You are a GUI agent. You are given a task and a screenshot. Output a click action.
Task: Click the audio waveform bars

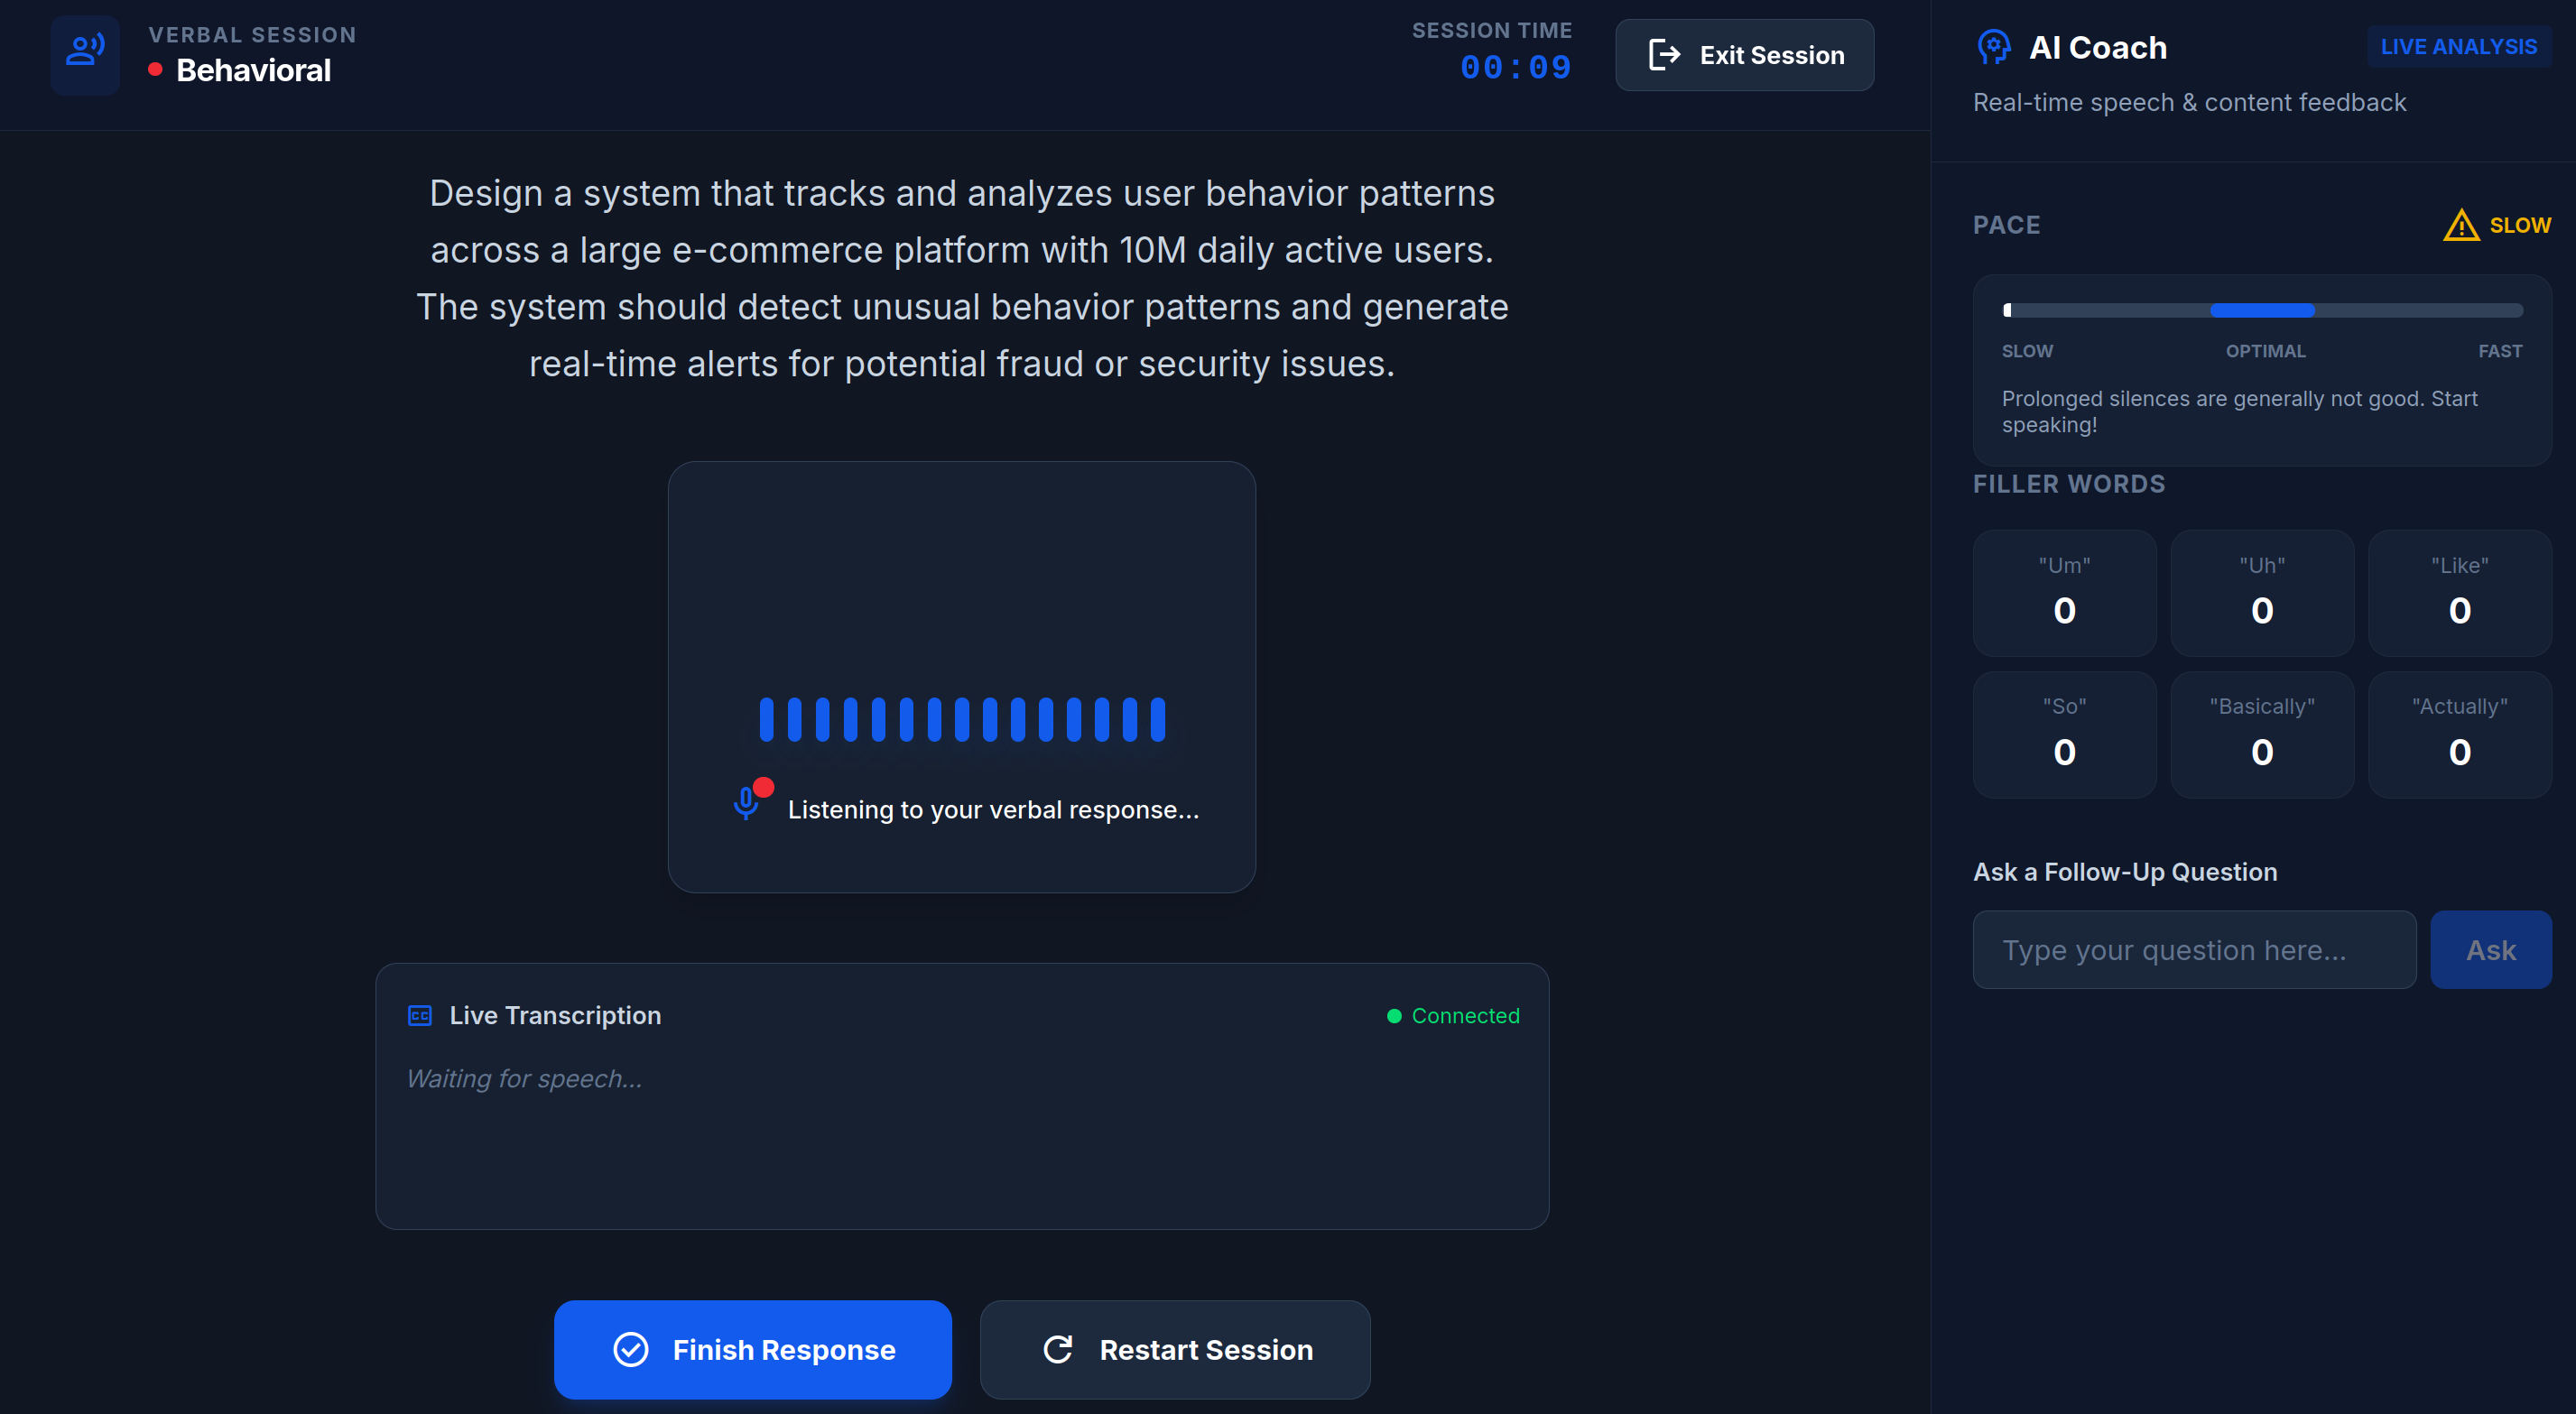pyautogui.click(x=962, y=719)
